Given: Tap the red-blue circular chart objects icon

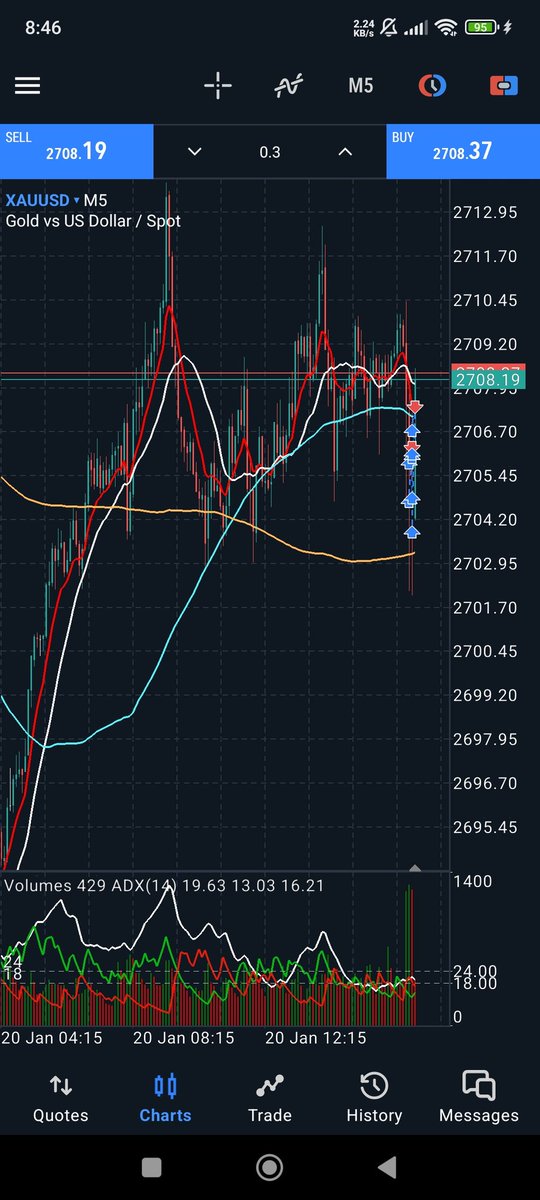Looking at the screenshot, I should point(432,86).
